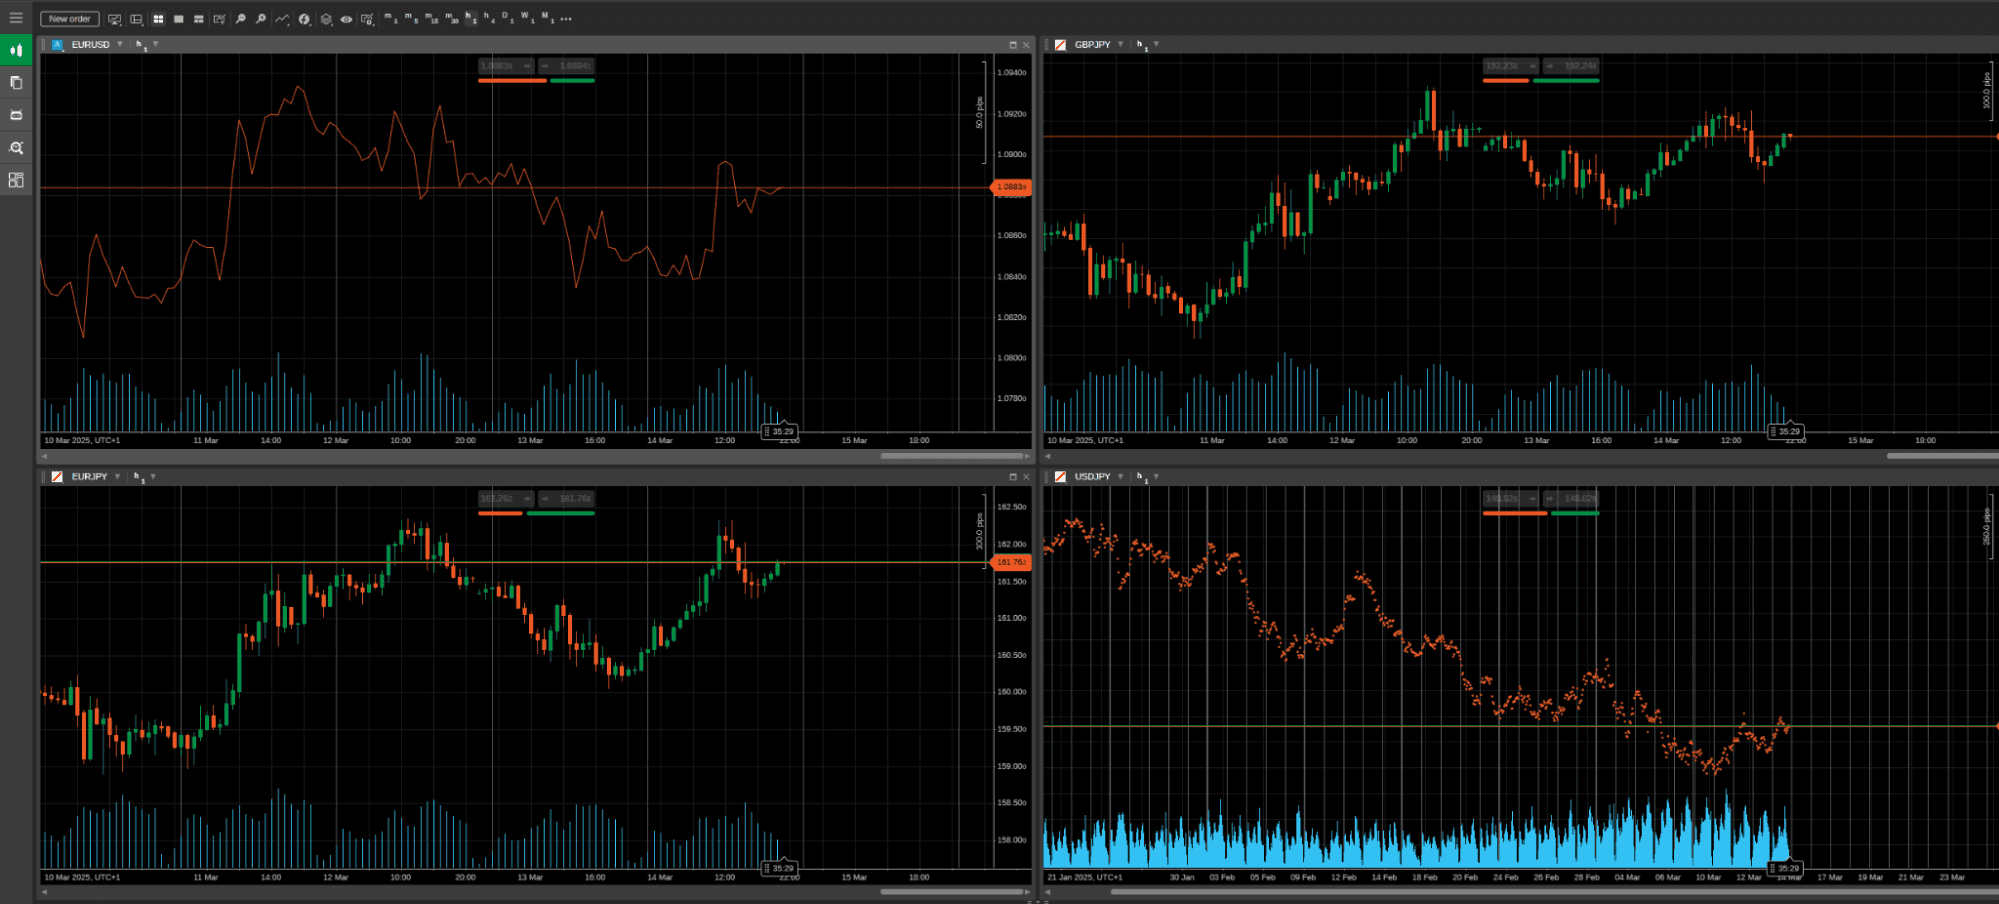Viewport: 1999px width, 904px height.
Task: Click the EURJPY chart symbol icon
Action: click(57, 477)
